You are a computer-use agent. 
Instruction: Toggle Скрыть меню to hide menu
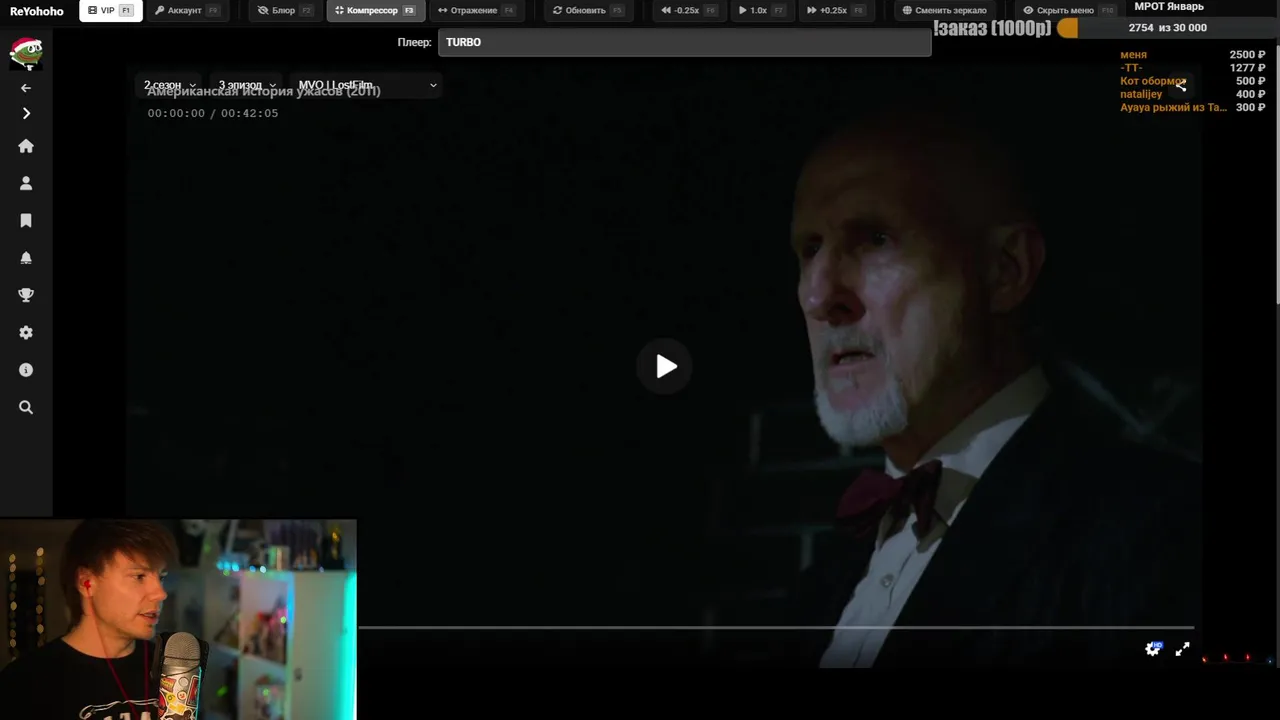1068,11
